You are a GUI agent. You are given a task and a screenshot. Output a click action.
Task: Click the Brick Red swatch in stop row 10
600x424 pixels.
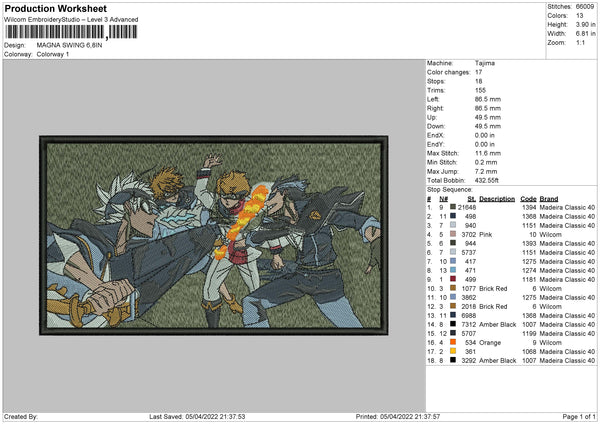click(x=453, y=288)
